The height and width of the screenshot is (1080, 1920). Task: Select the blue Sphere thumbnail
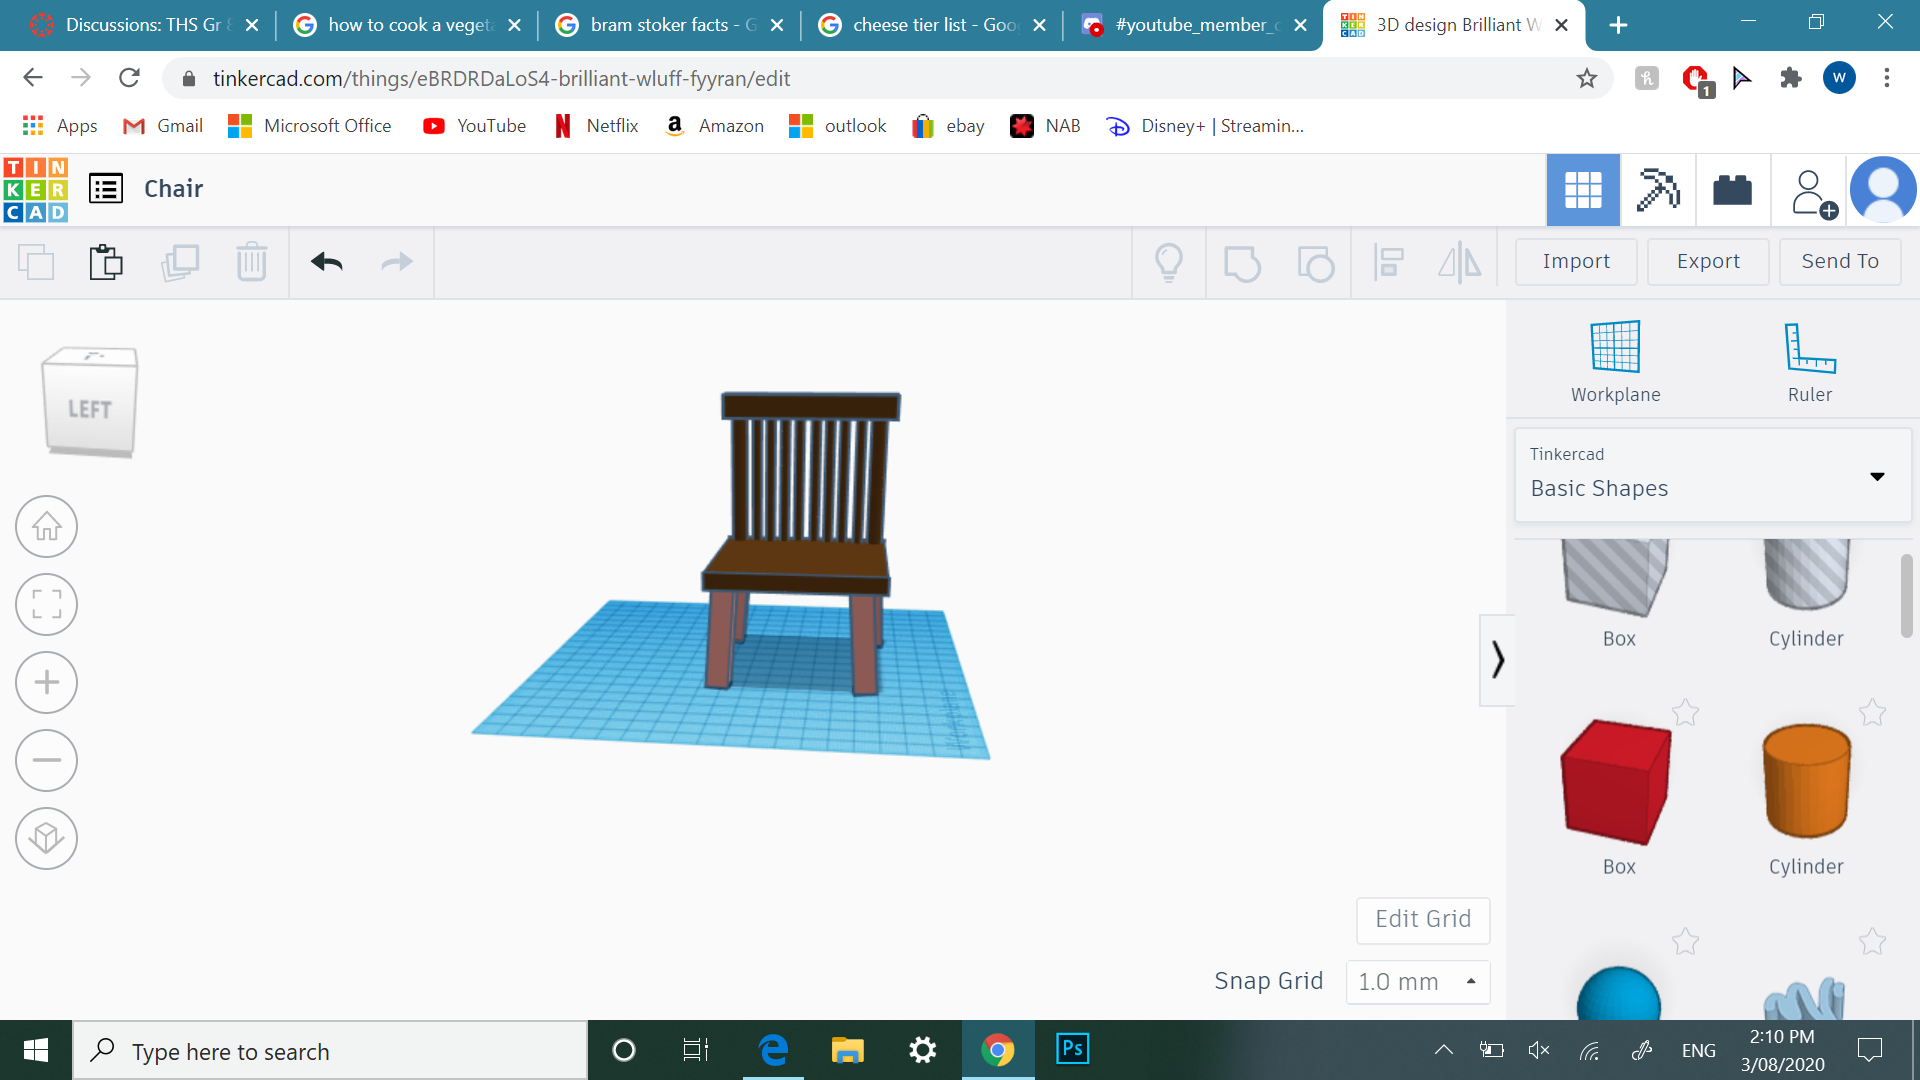coord(1617,997)
